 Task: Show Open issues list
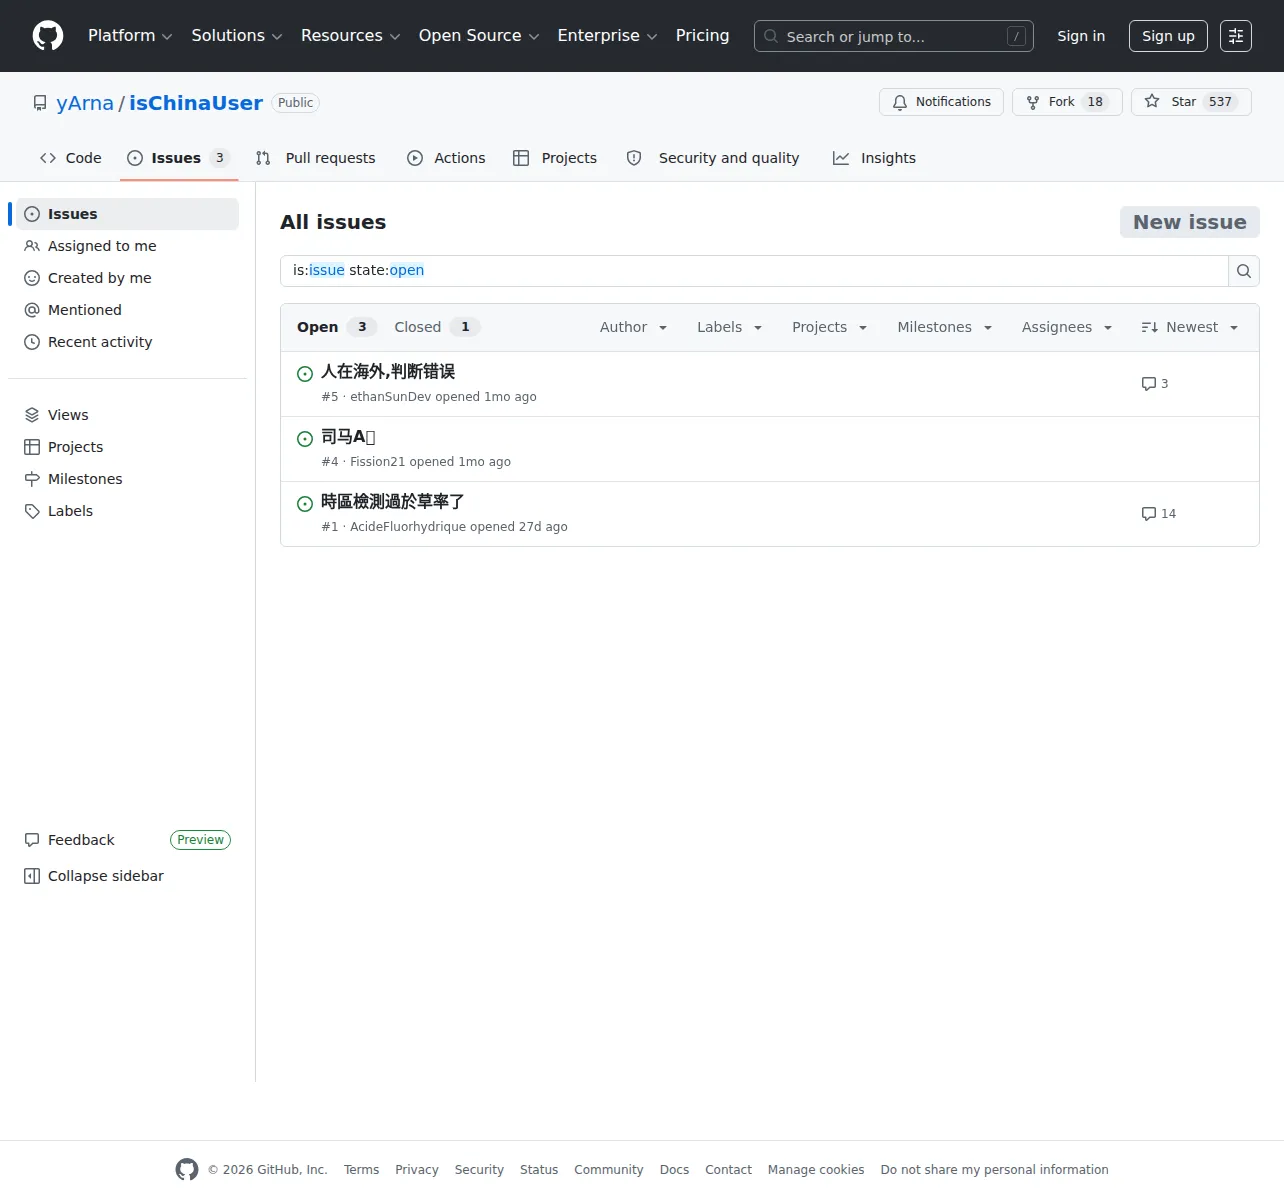tap(335, 327)
